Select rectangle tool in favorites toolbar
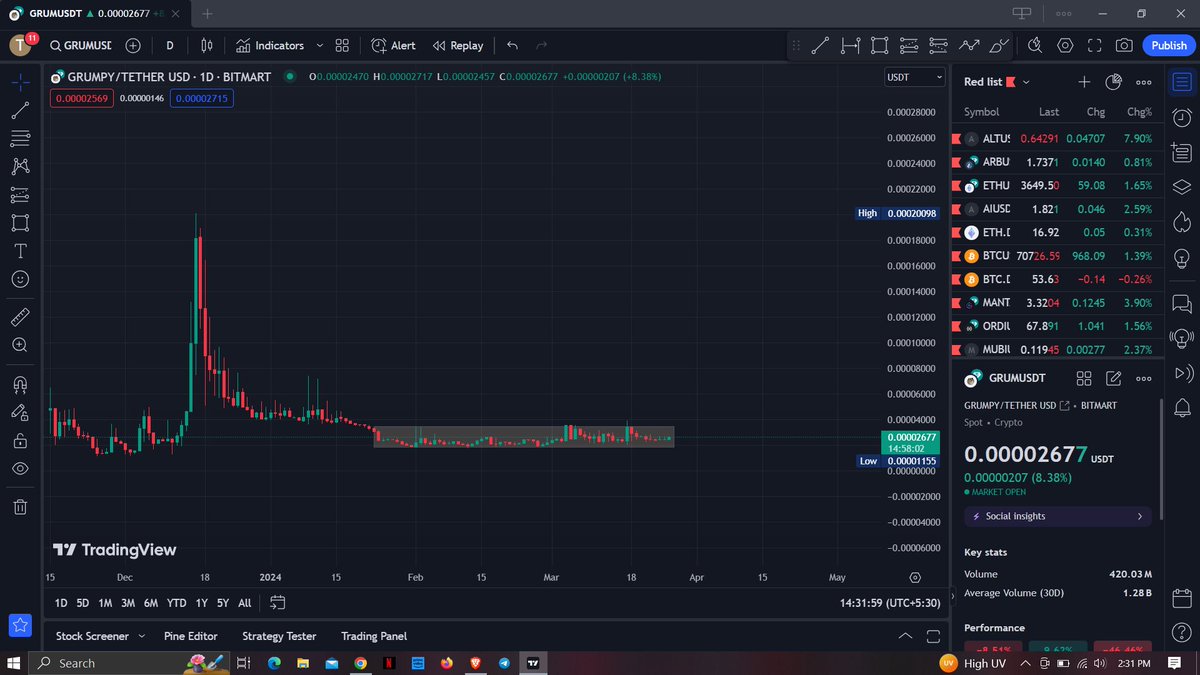1200x675 pixels. (879, 46)
